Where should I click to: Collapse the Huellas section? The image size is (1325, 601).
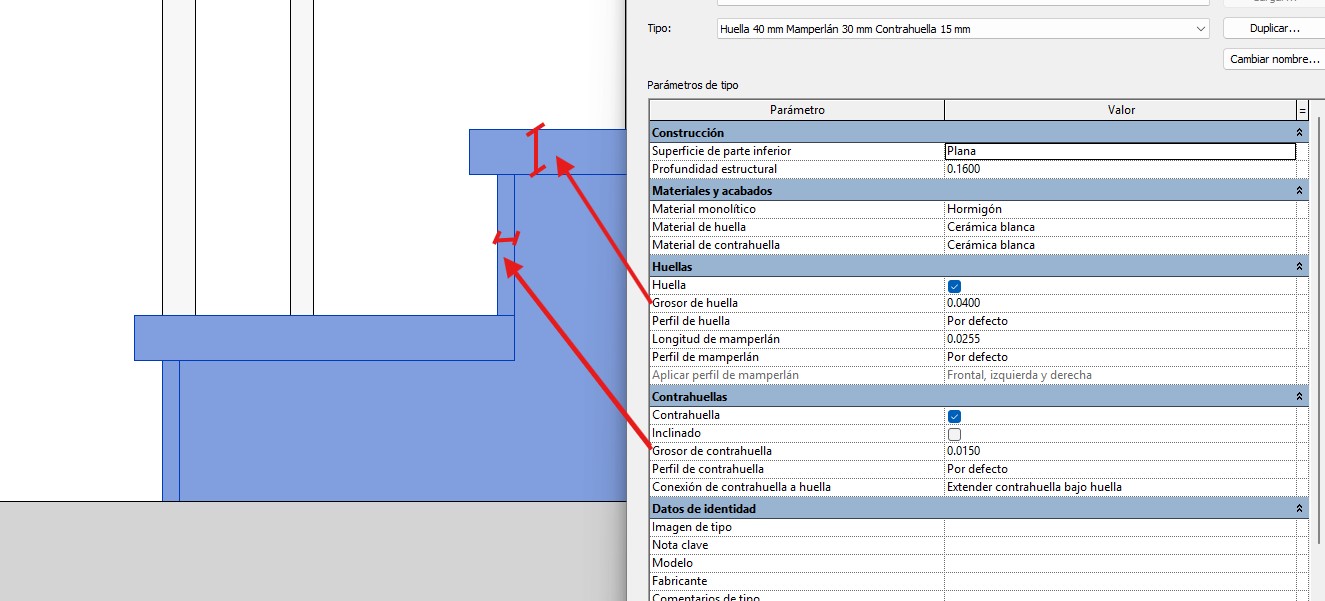pyautogui.click(x=1299, y=267)
